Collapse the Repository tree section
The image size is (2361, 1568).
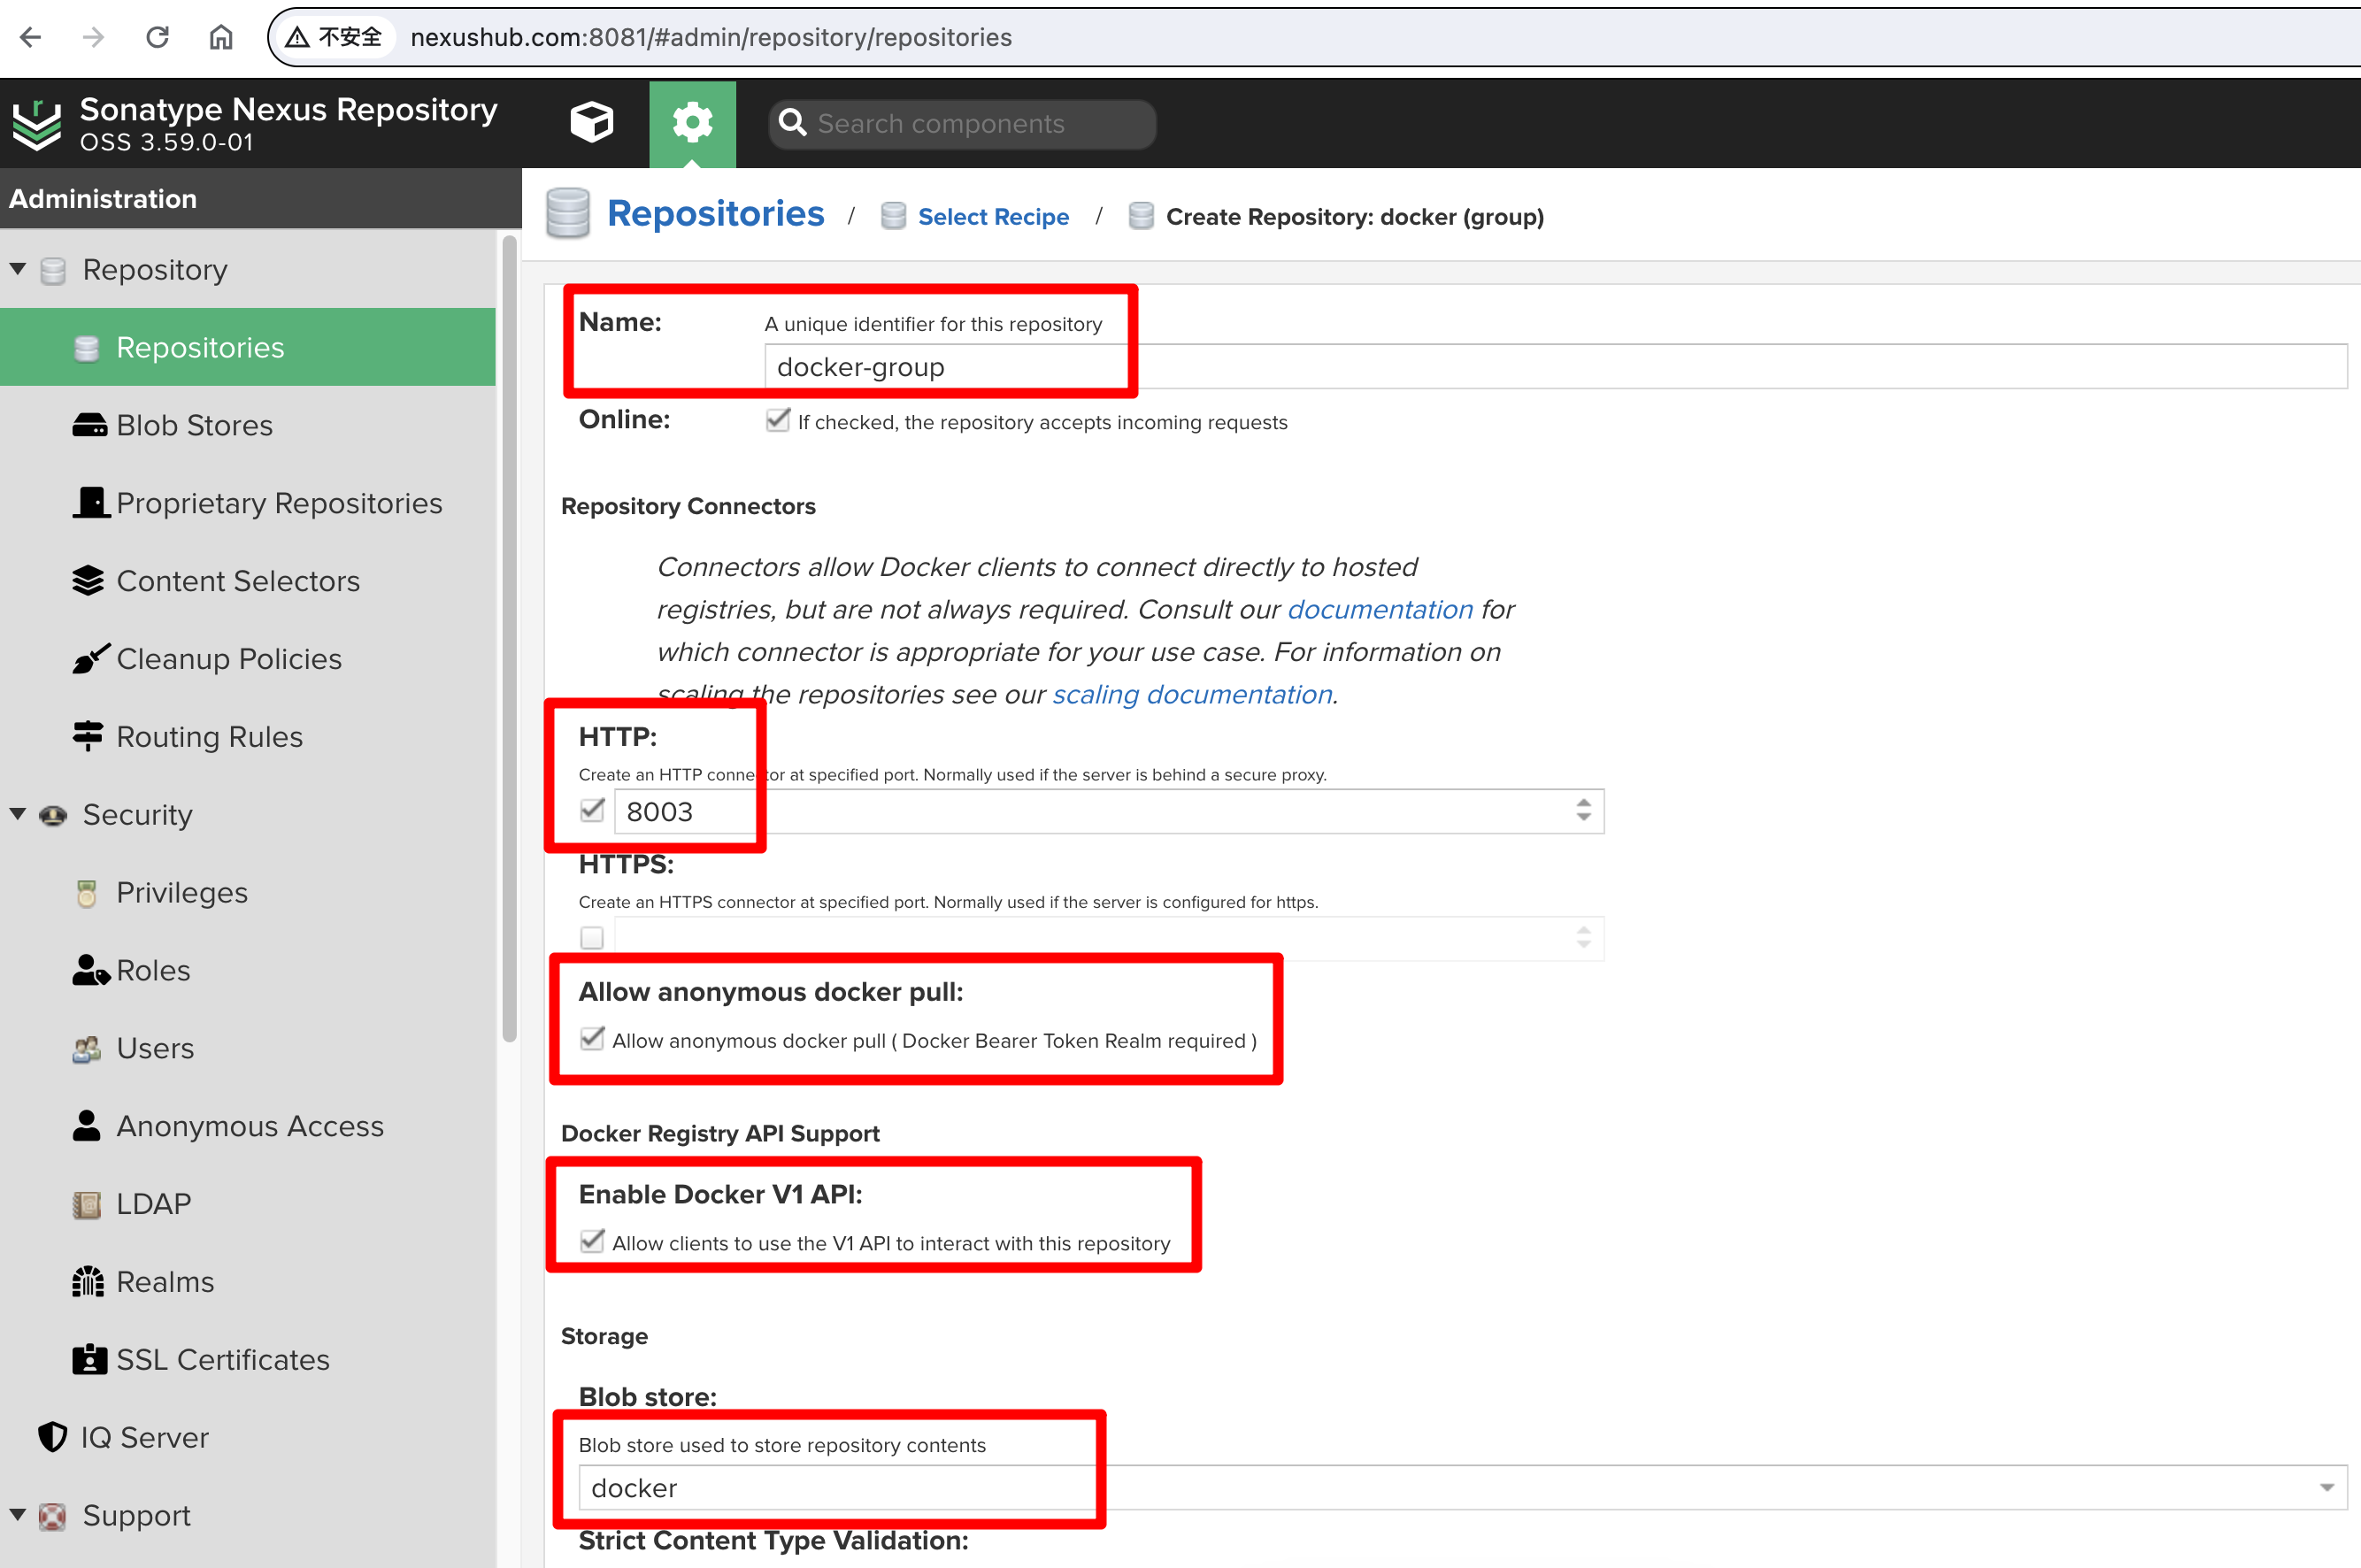pyautogui.click(x=18, y=269)
